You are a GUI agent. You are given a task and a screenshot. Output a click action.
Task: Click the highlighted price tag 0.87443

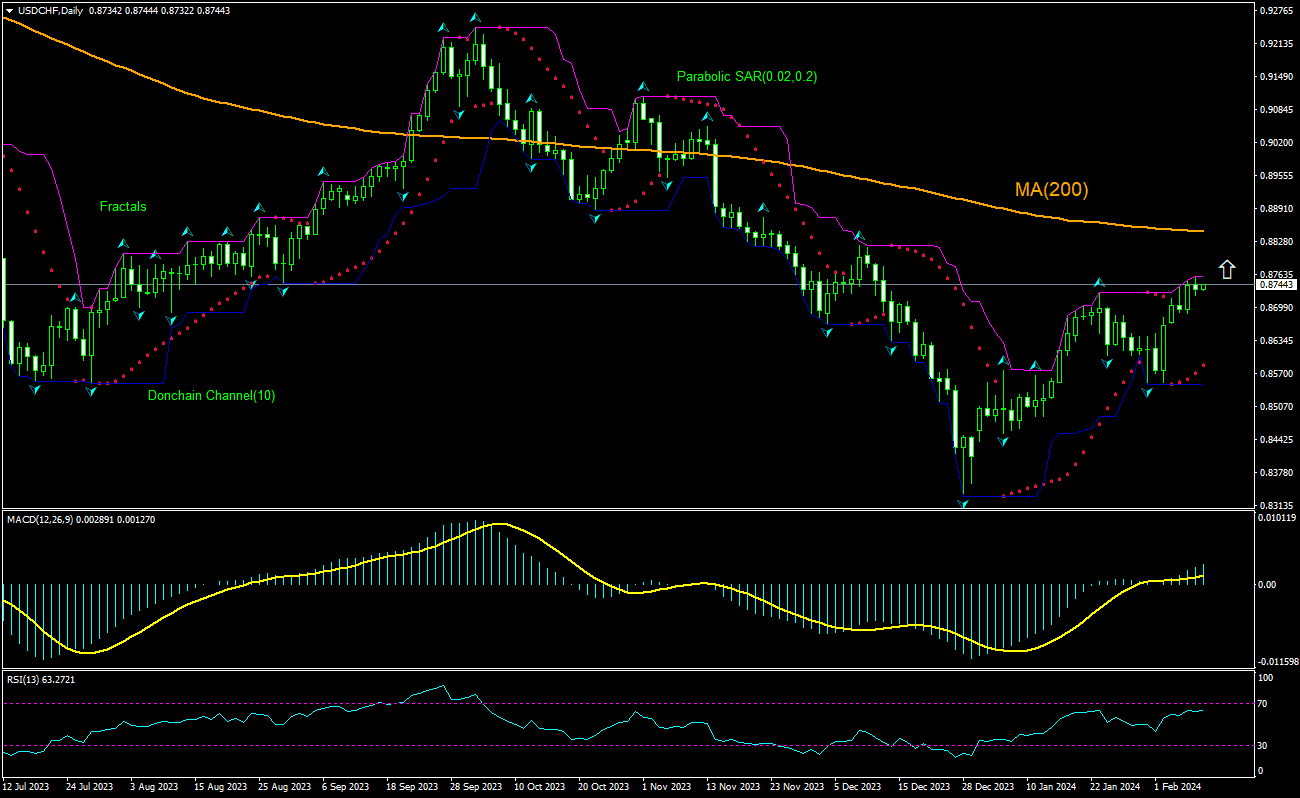tap(1277, 285)
